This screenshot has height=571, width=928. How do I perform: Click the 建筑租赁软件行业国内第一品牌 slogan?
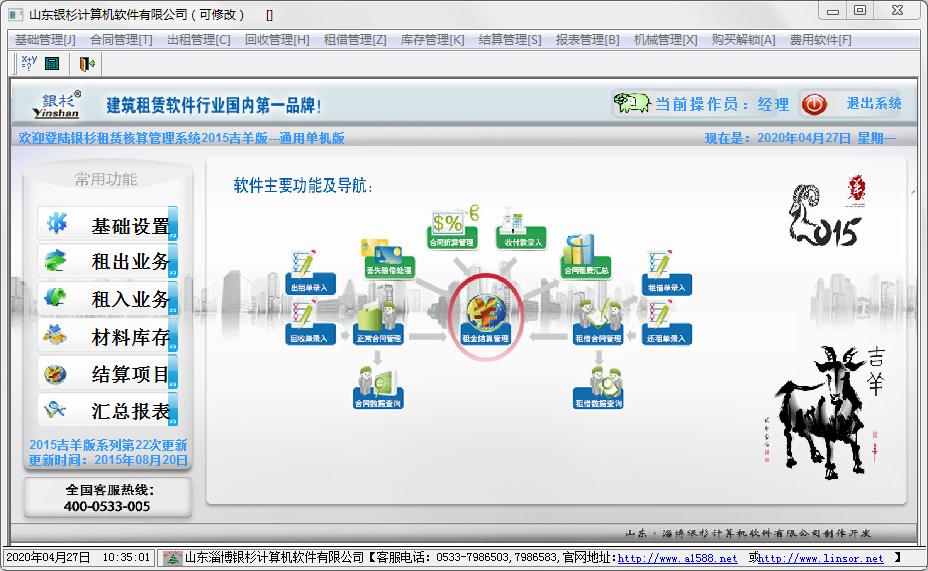pyautogui.click(x=214, y=105)
